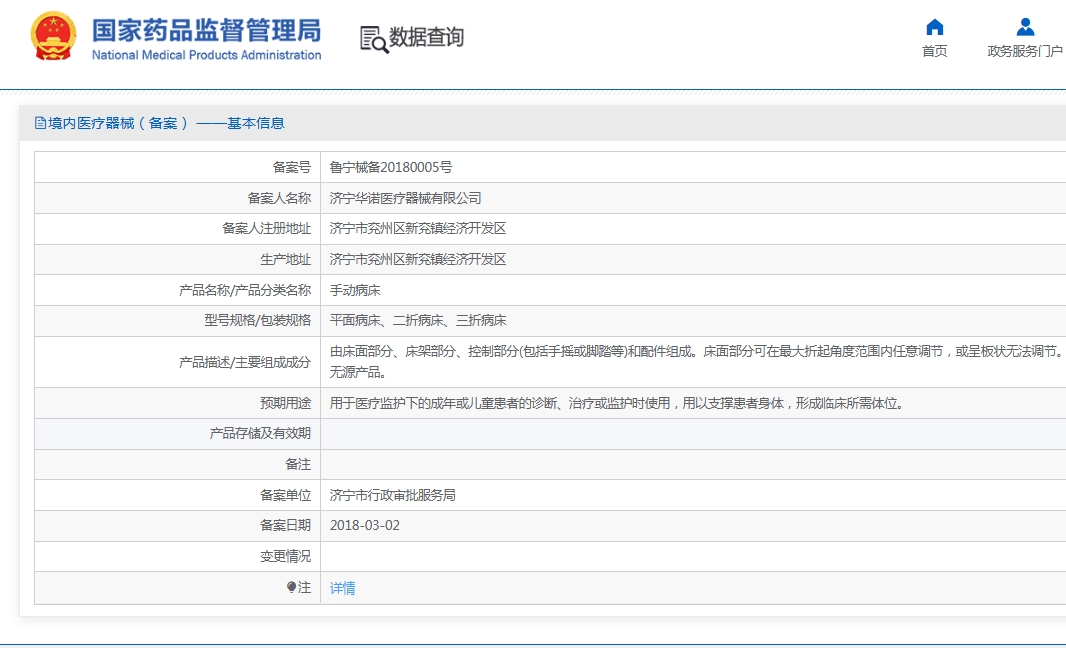1066x648 pixels.
Task: Select address in 备案人注册地址 row
Action: coord(418,228)
